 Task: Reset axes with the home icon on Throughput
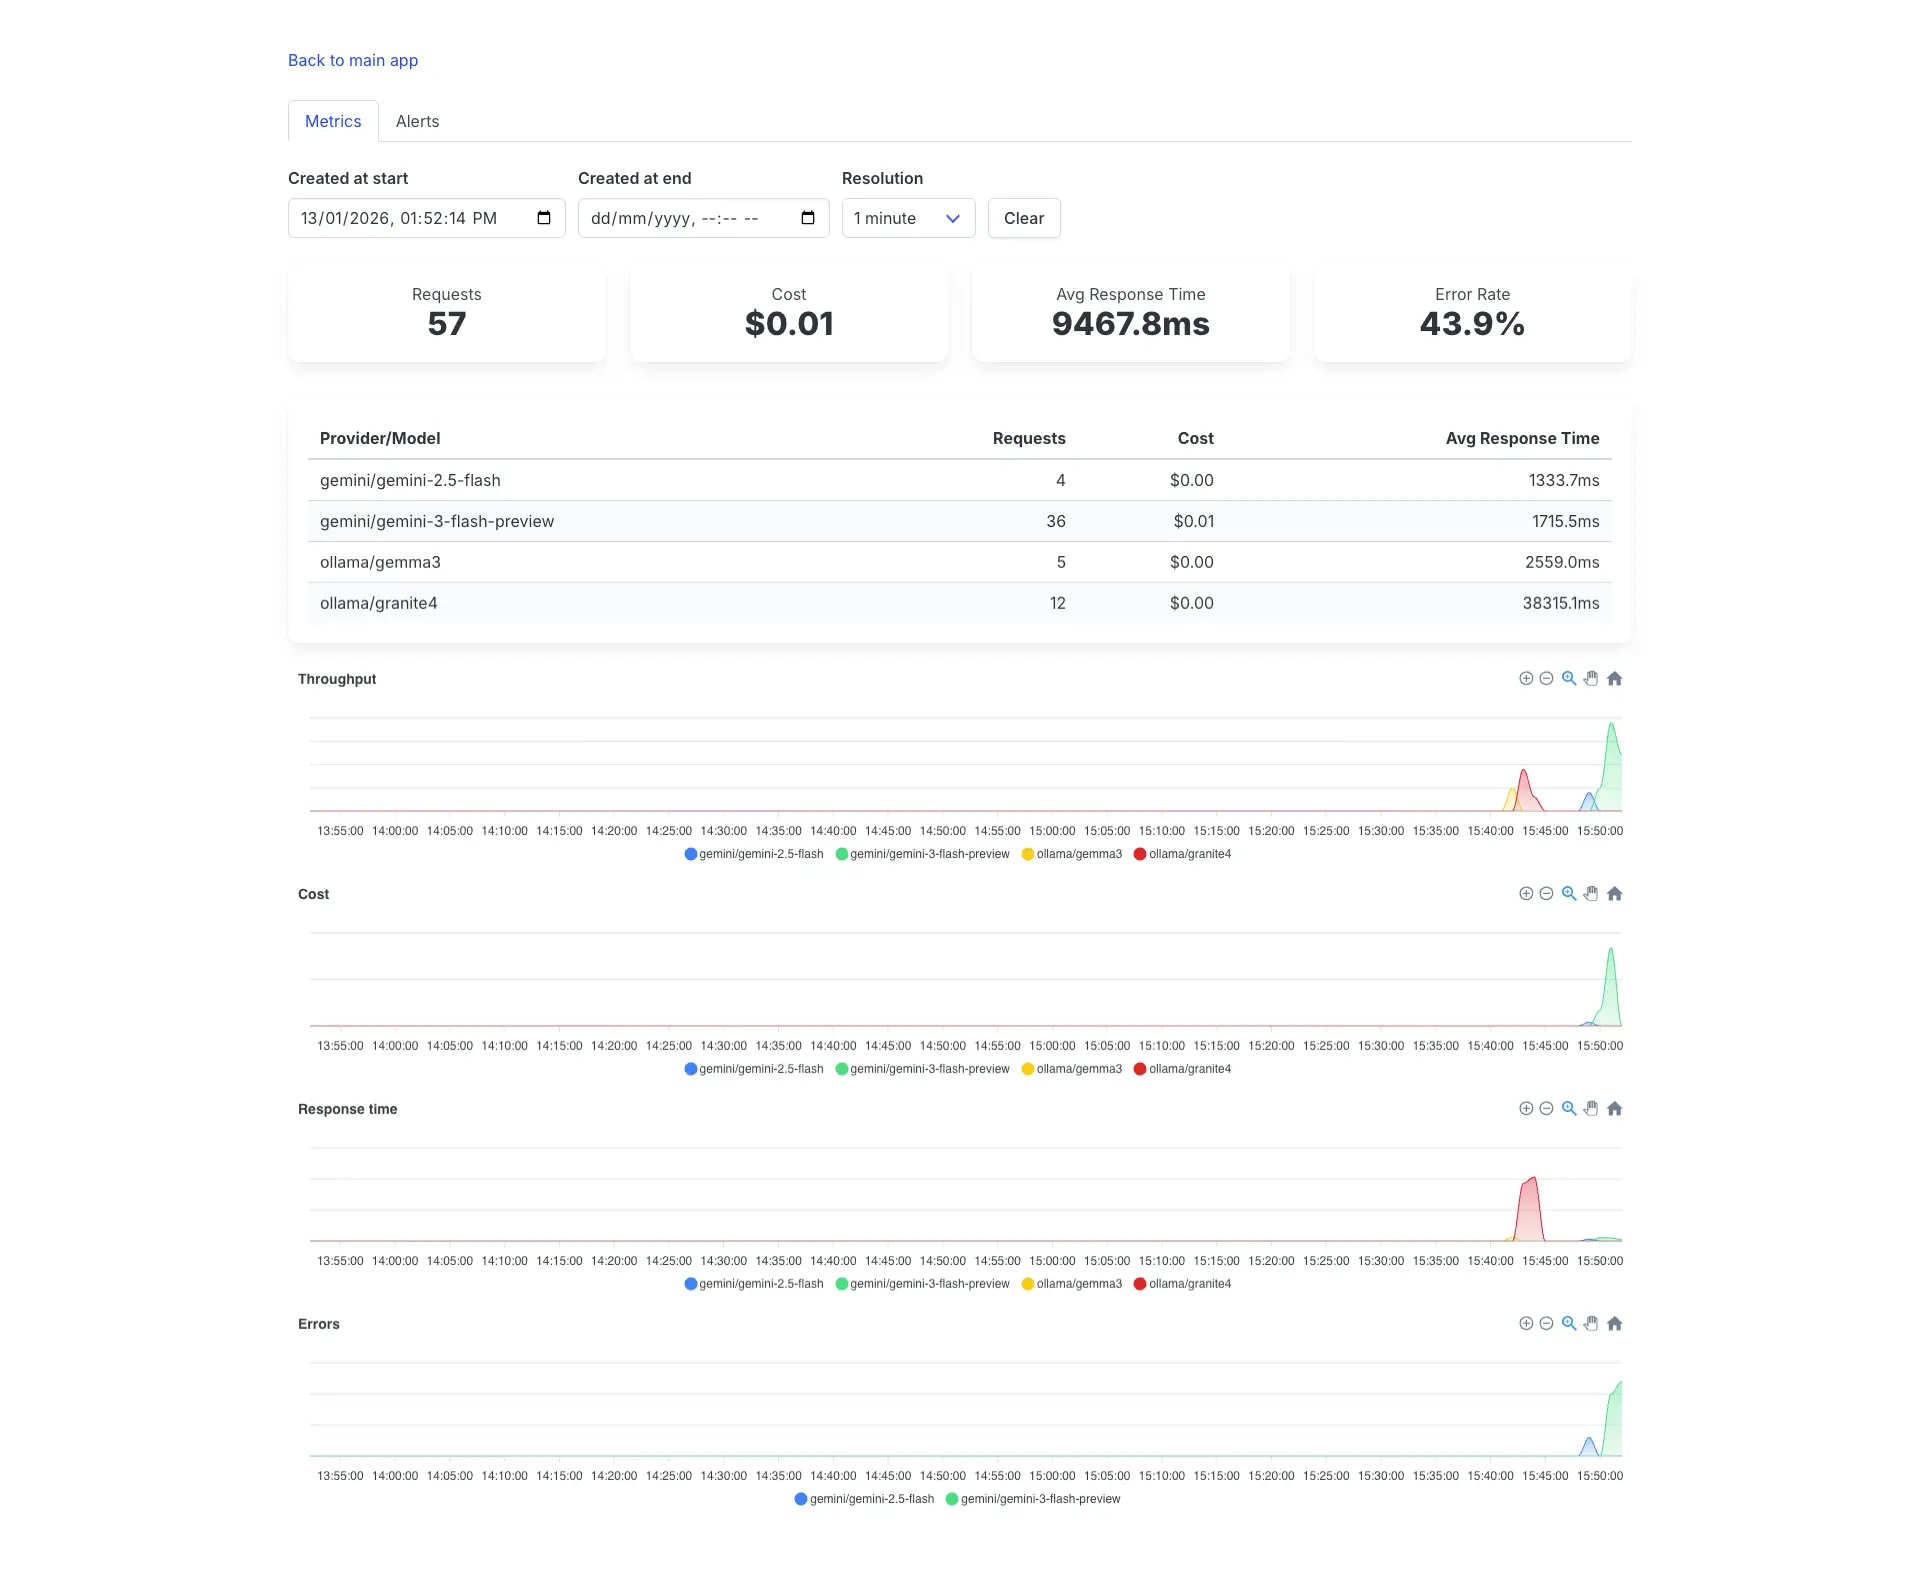(x=1615, y=678)
